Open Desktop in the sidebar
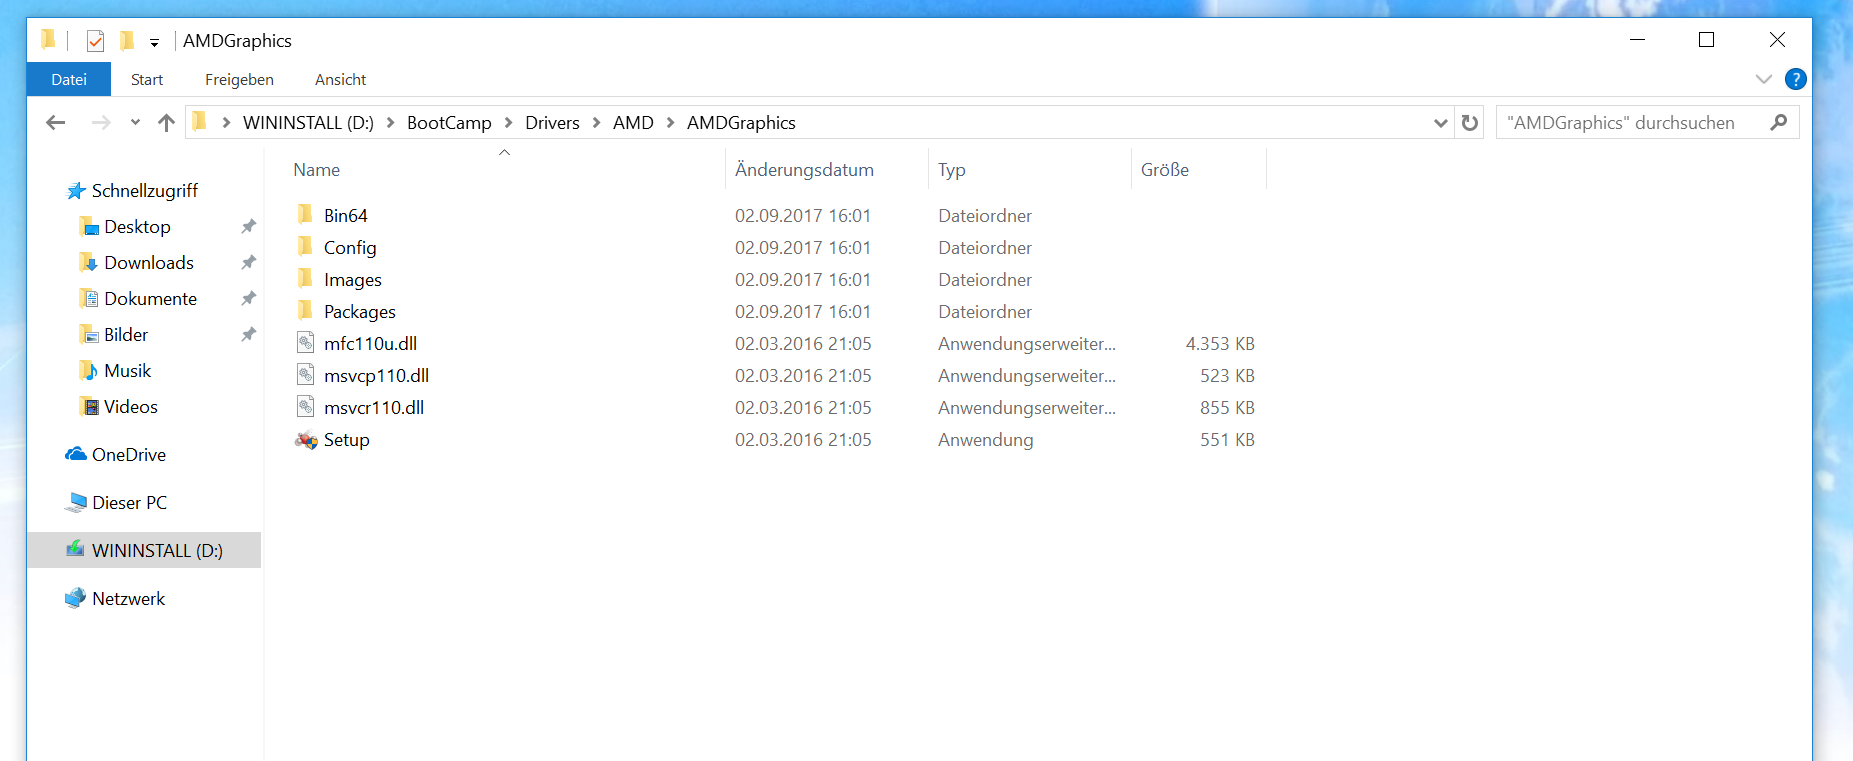This screenshot has width=1853, height=761. [137, 226]
